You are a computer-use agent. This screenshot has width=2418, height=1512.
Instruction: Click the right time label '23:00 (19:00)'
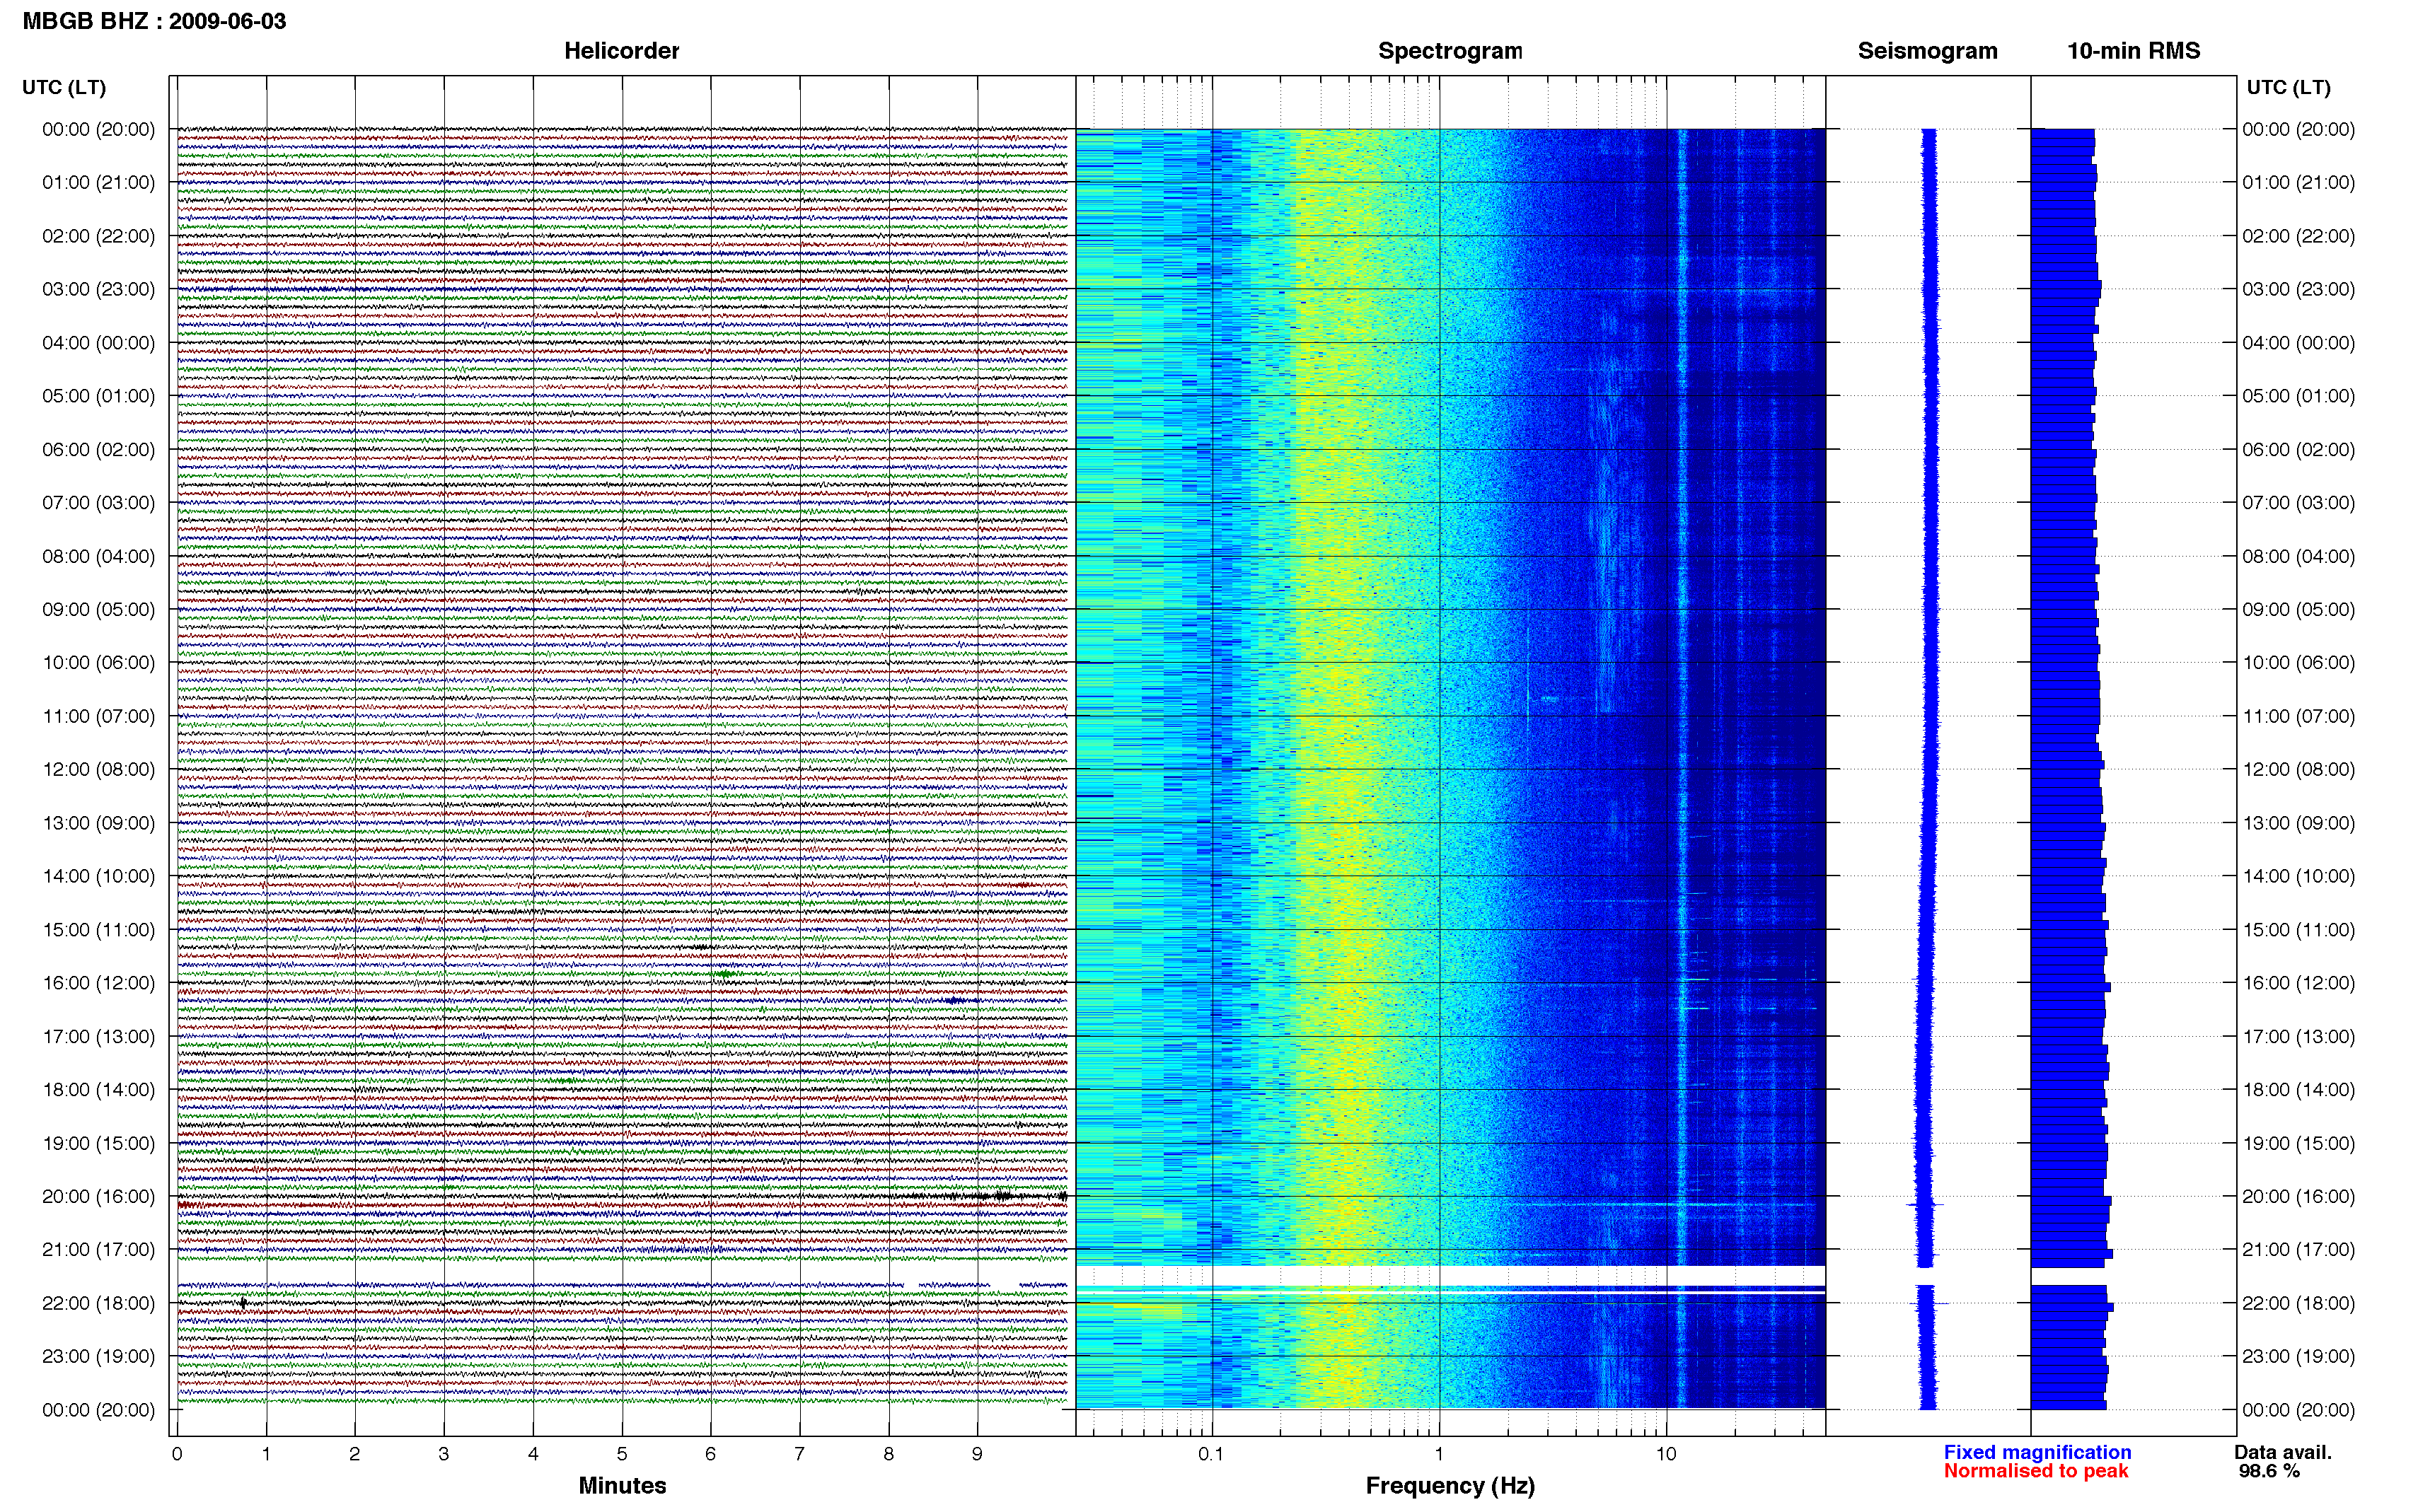point(2298,1356)
